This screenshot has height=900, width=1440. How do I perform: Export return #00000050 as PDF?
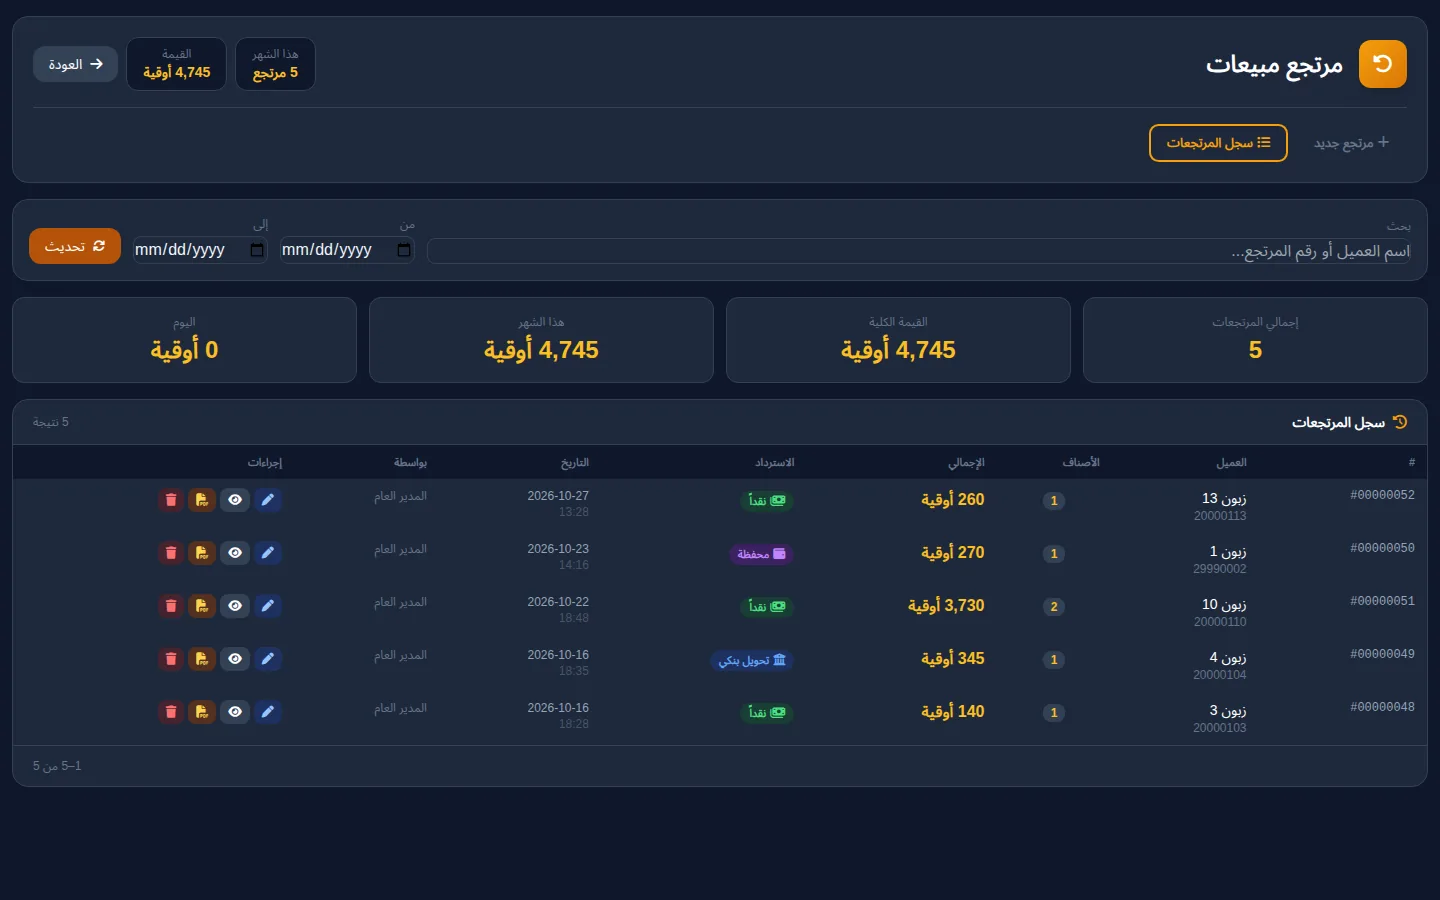(202, 553)
